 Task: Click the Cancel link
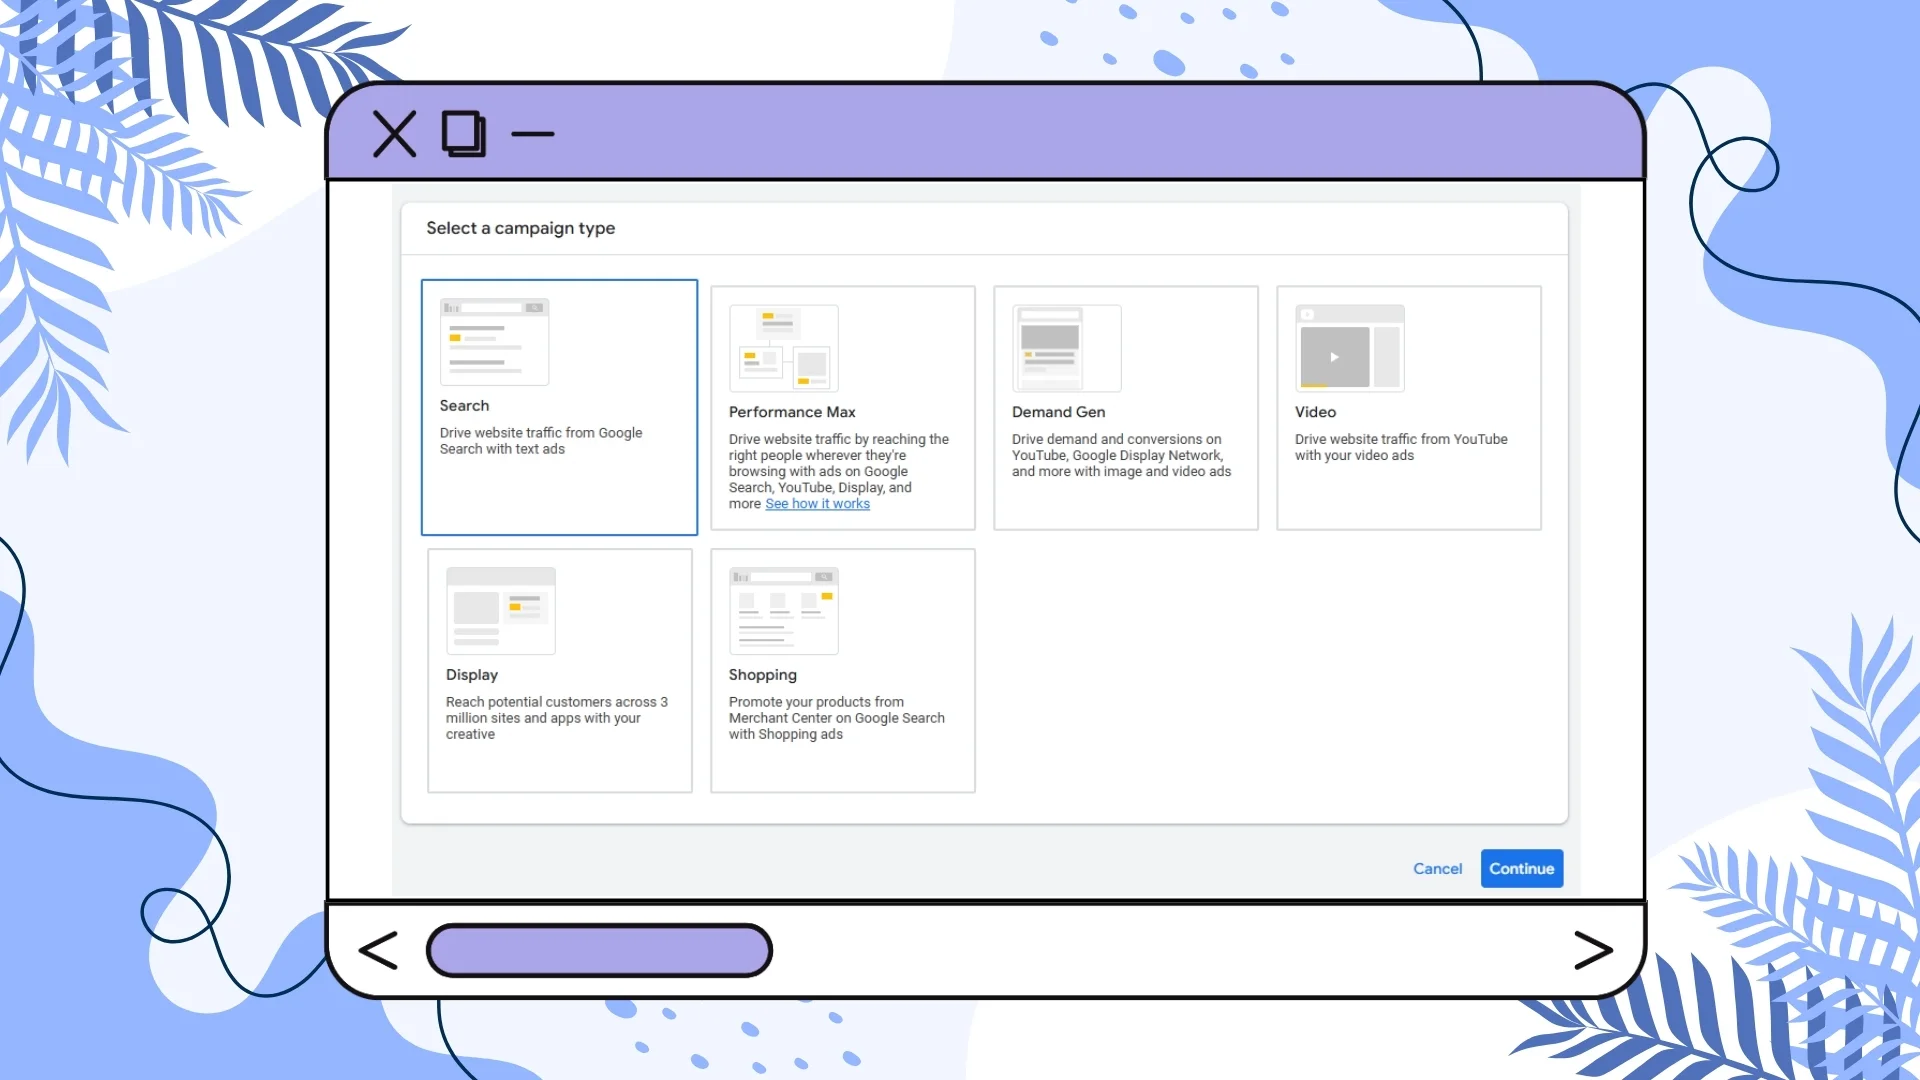click(x=1437, y=869)
